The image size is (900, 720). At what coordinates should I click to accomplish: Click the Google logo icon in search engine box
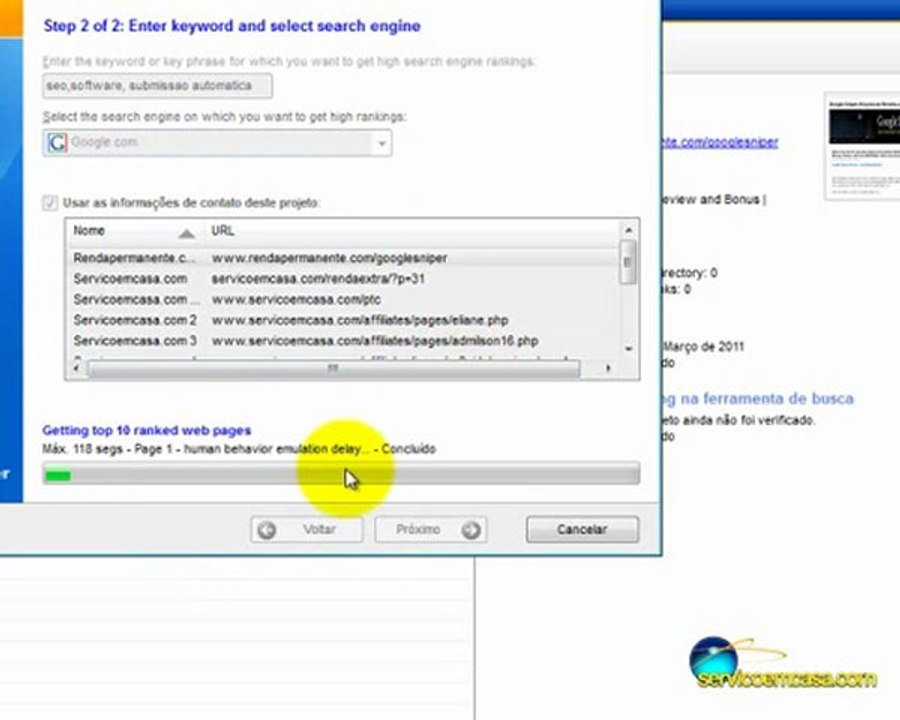57,142
